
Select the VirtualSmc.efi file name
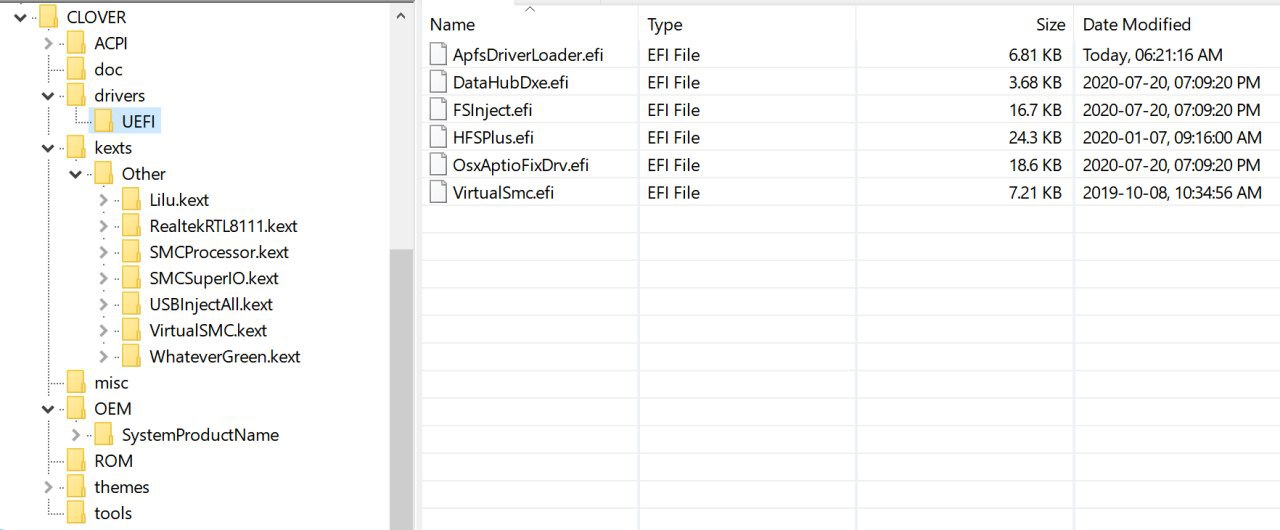coord(503,192)
